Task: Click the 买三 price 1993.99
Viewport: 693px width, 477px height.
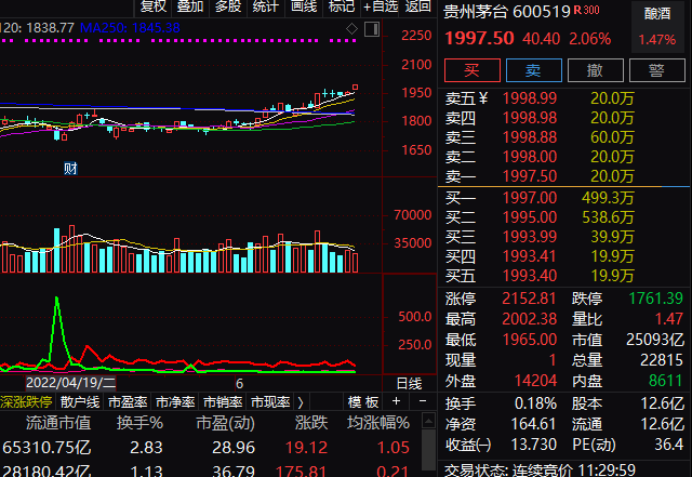Action: coord(529,237)
